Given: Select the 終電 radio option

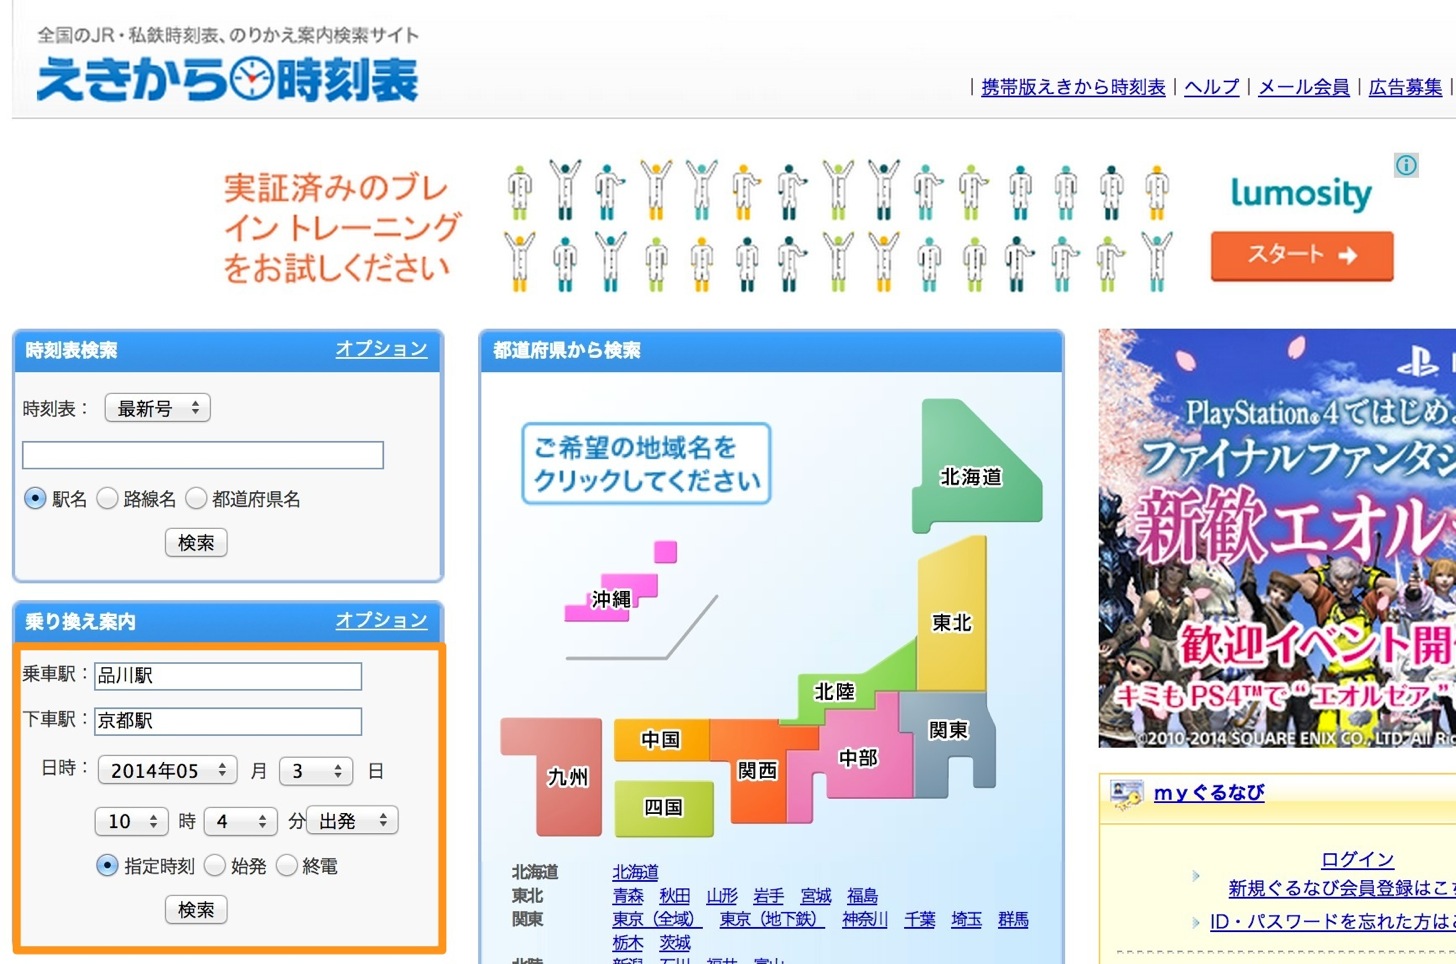Looking at the screenshot, I should (286, 865).
